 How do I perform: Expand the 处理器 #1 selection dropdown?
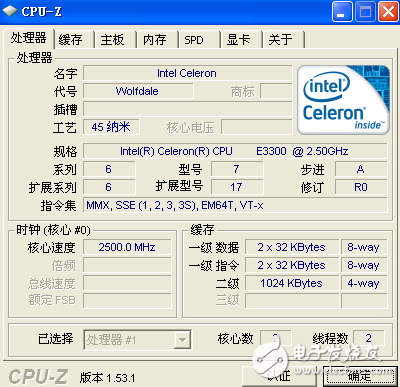137,340
